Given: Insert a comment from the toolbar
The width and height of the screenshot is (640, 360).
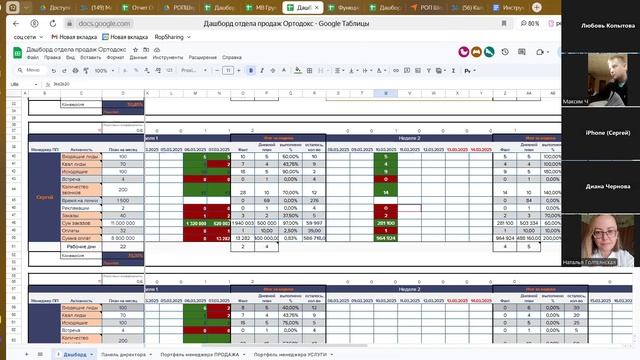Looking at the screenshot, I should [x=407, y=71].
